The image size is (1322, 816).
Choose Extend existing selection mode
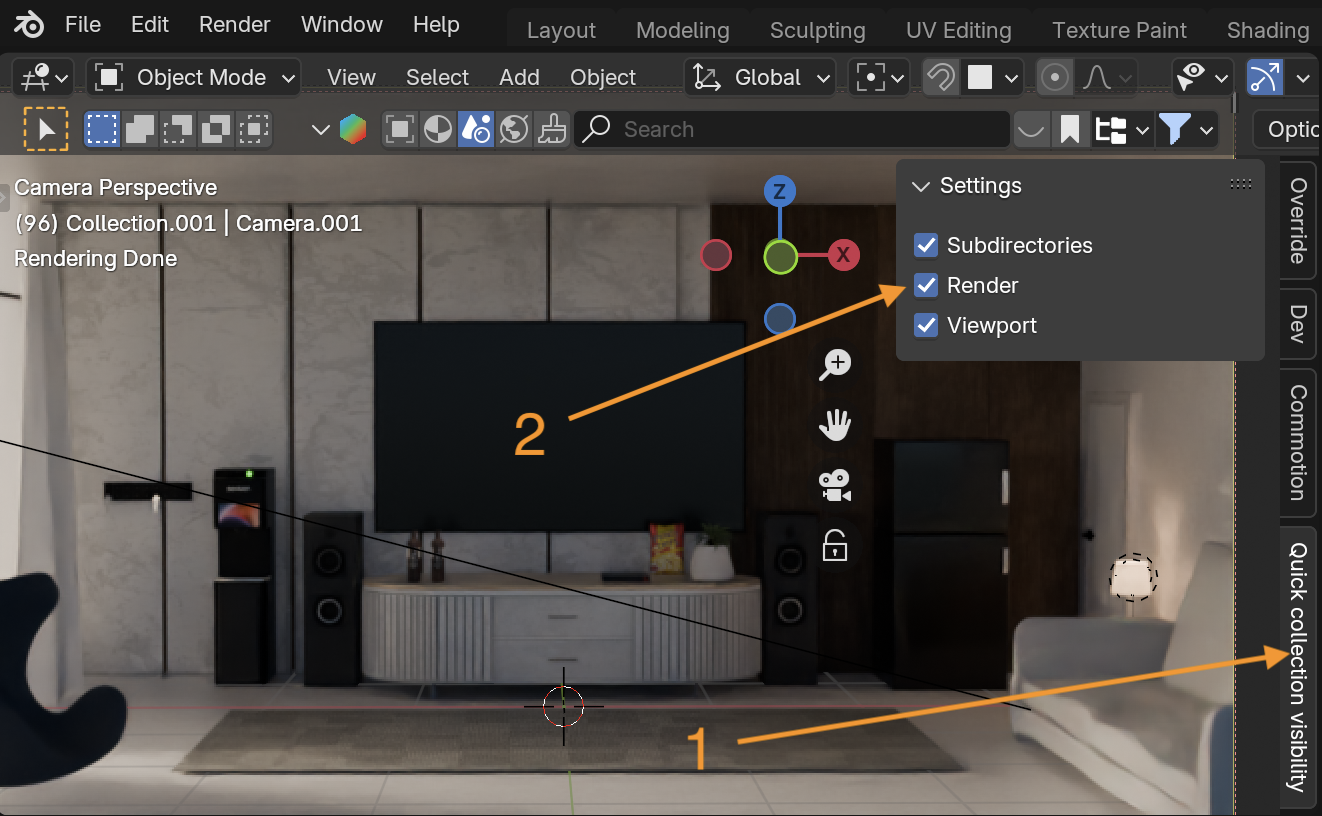point(140,129)
